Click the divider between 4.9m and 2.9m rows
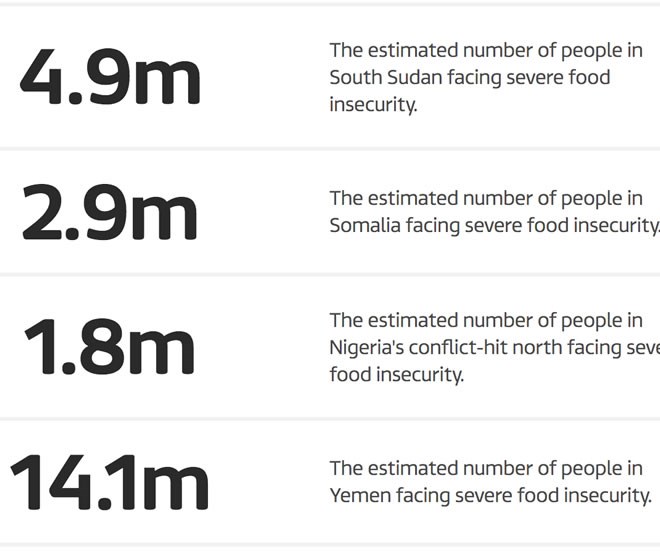This screenshot has width=660, height=551. tap(330, 149)
